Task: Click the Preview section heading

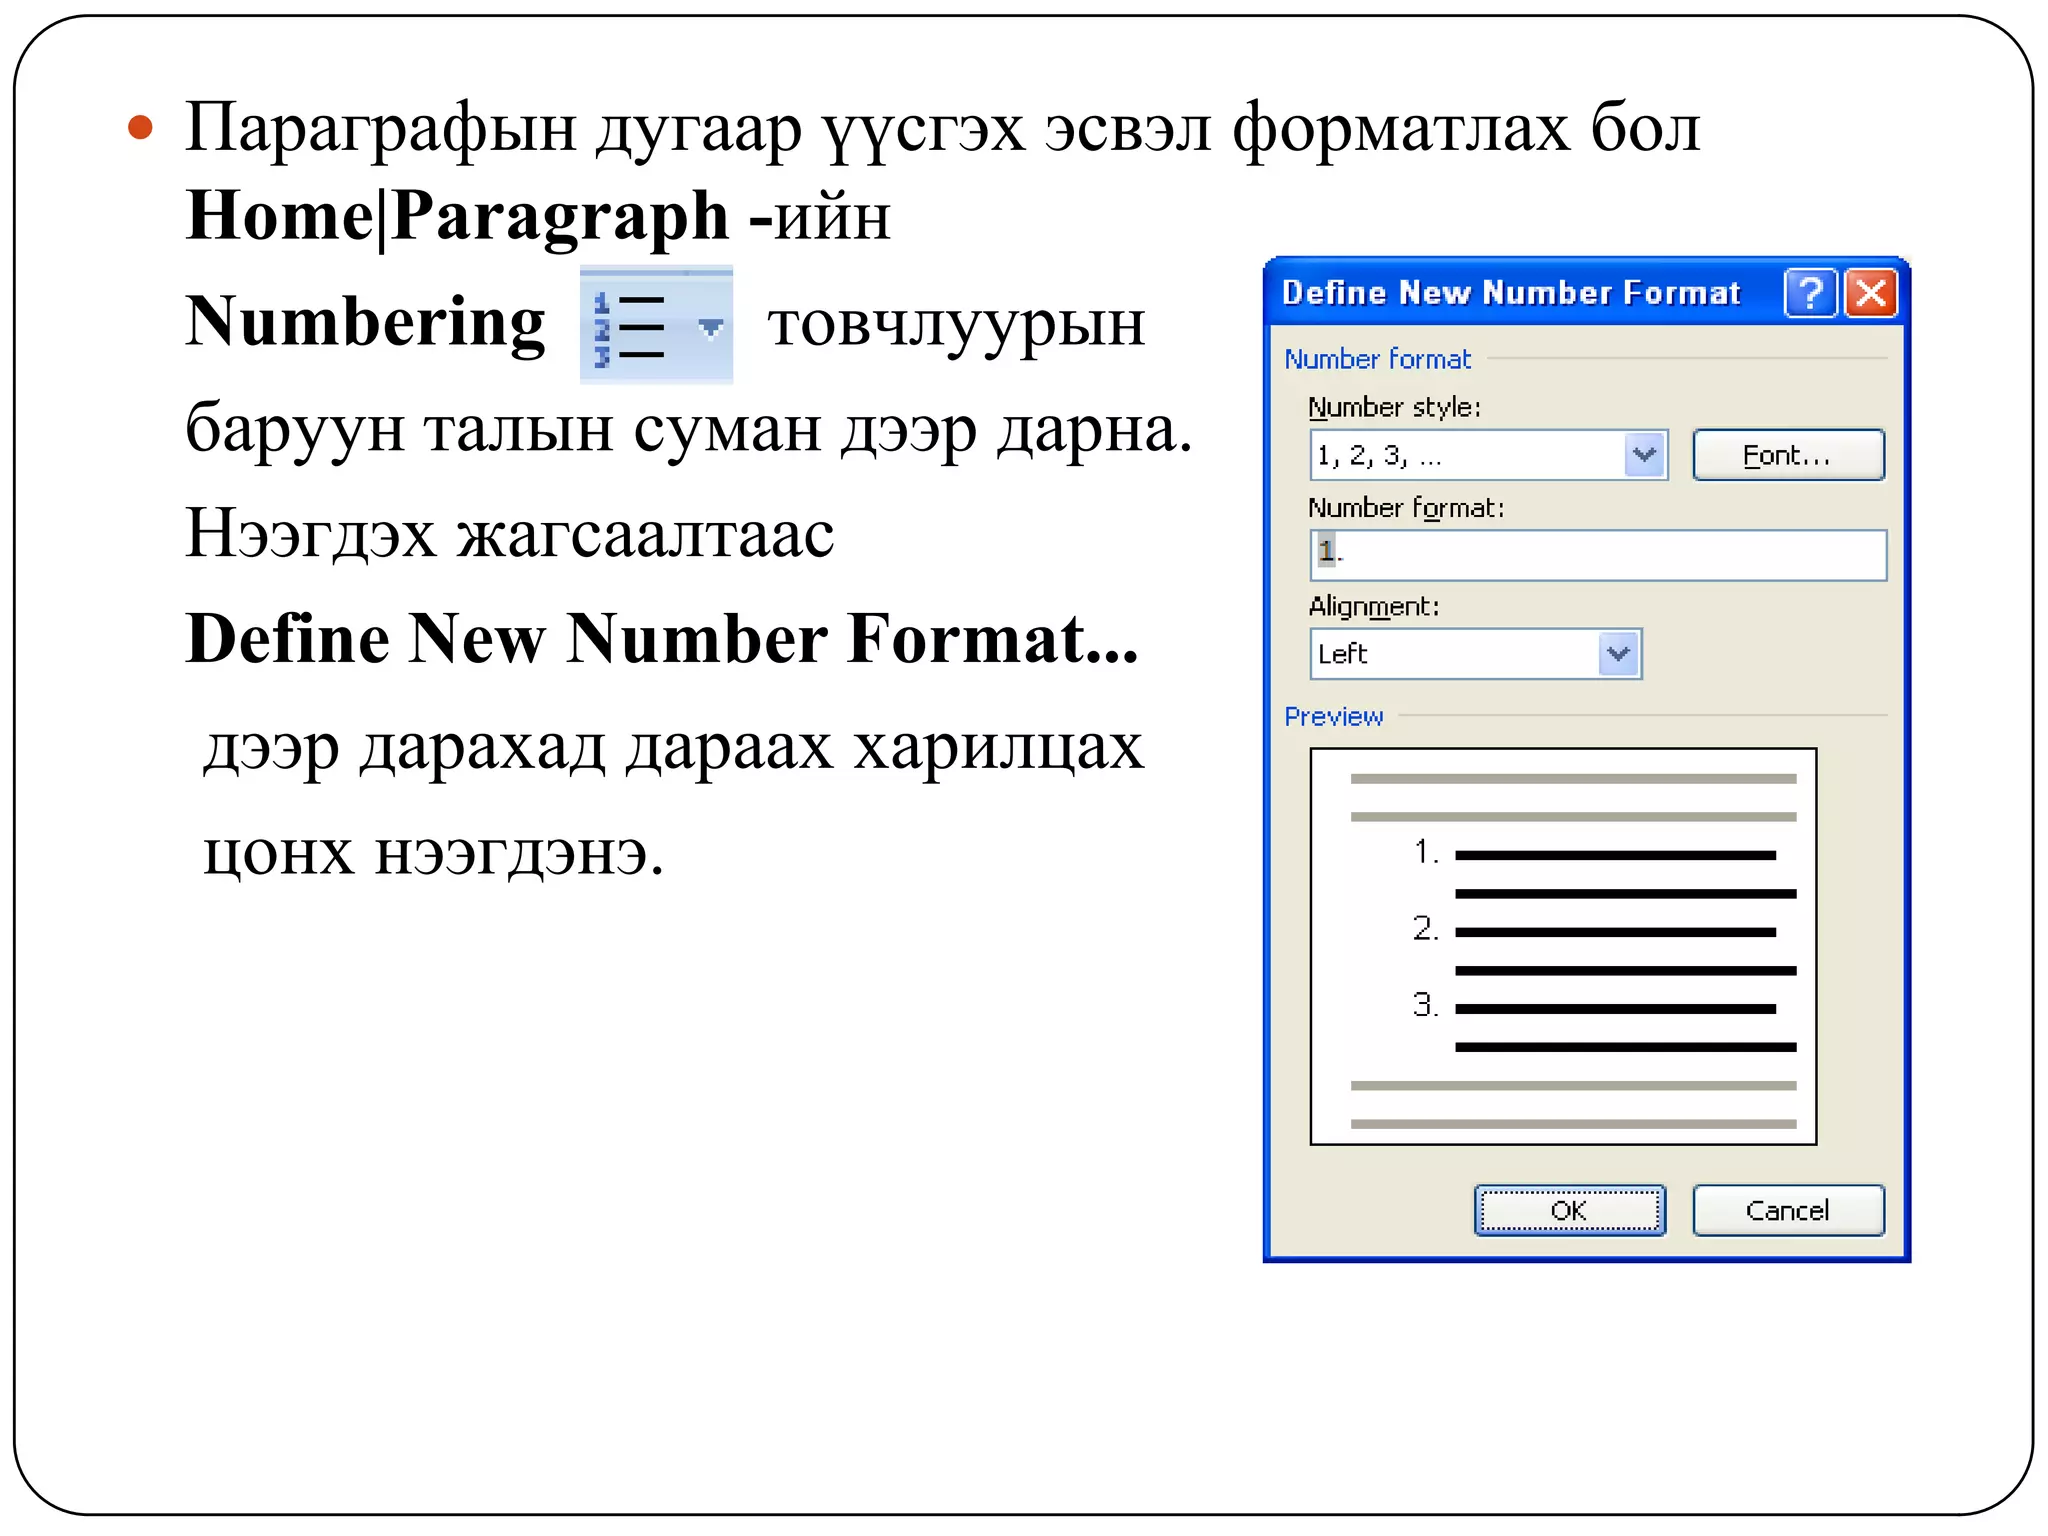Action: coord(1334,716)
